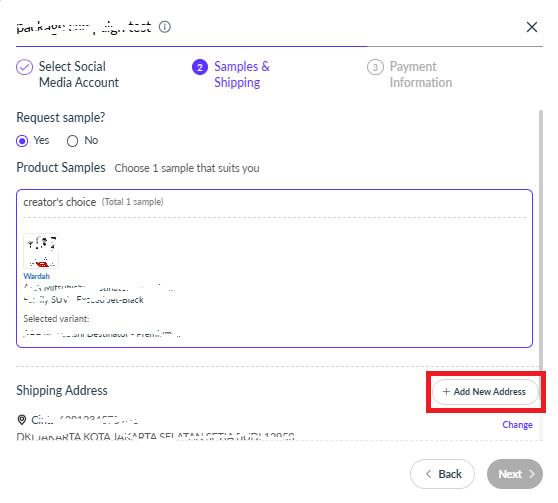Click the Wardah brand link

coord(37,276)
